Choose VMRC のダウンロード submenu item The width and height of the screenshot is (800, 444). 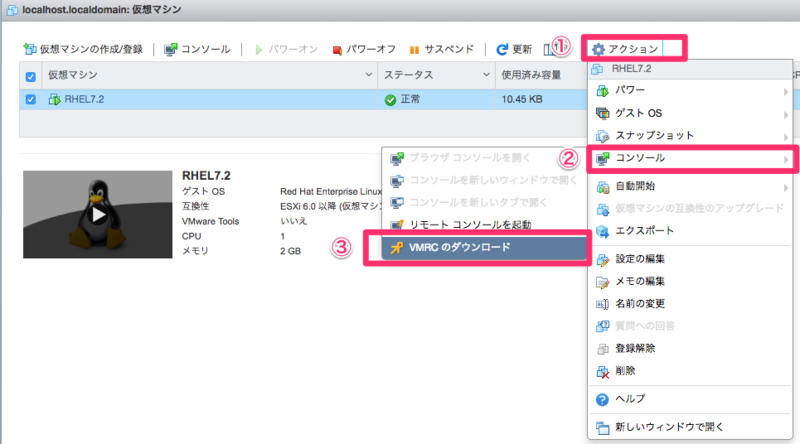point(484,248)
